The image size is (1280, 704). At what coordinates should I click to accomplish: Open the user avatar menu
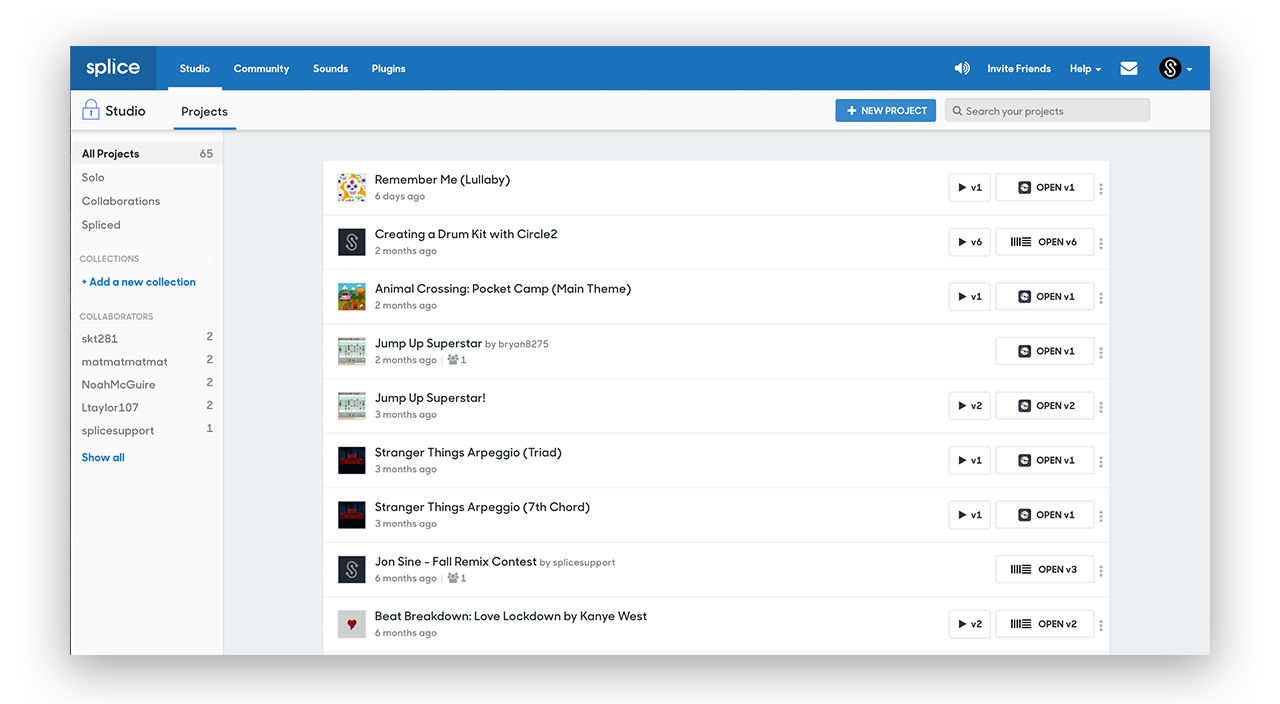click(1175, 68)
